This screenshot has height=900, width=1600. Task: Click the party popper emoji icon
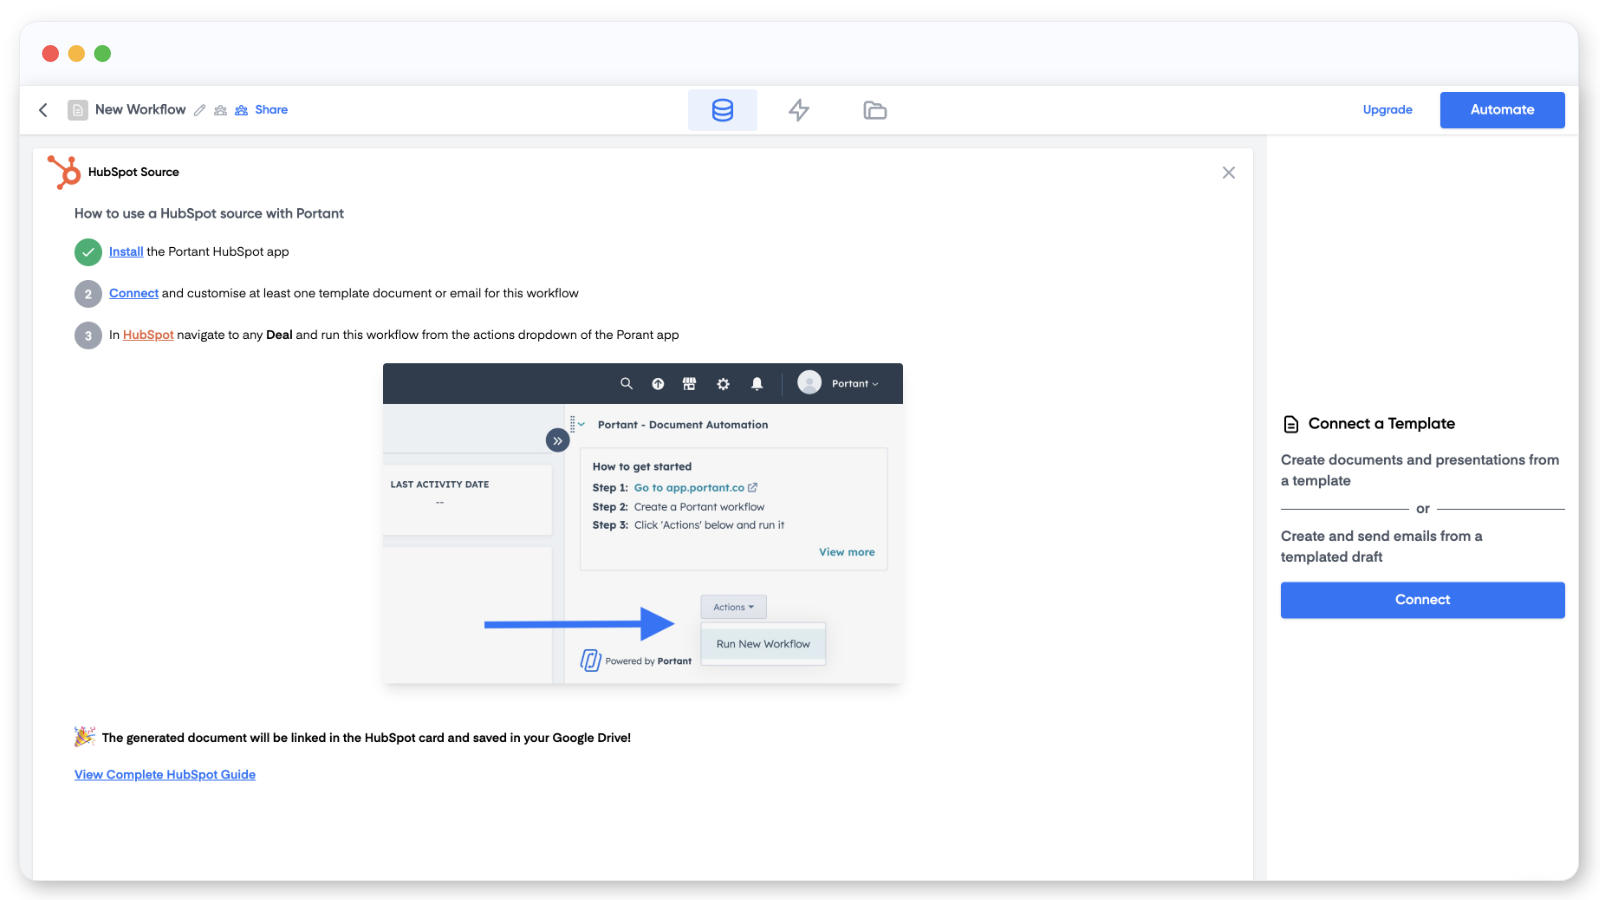[x=85, y=737]
